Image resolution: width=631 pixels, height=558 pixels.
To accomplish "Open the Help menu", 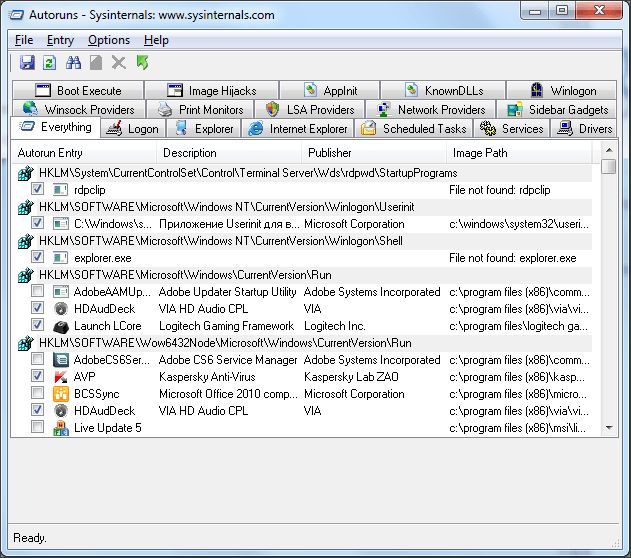I will (156, 40).
